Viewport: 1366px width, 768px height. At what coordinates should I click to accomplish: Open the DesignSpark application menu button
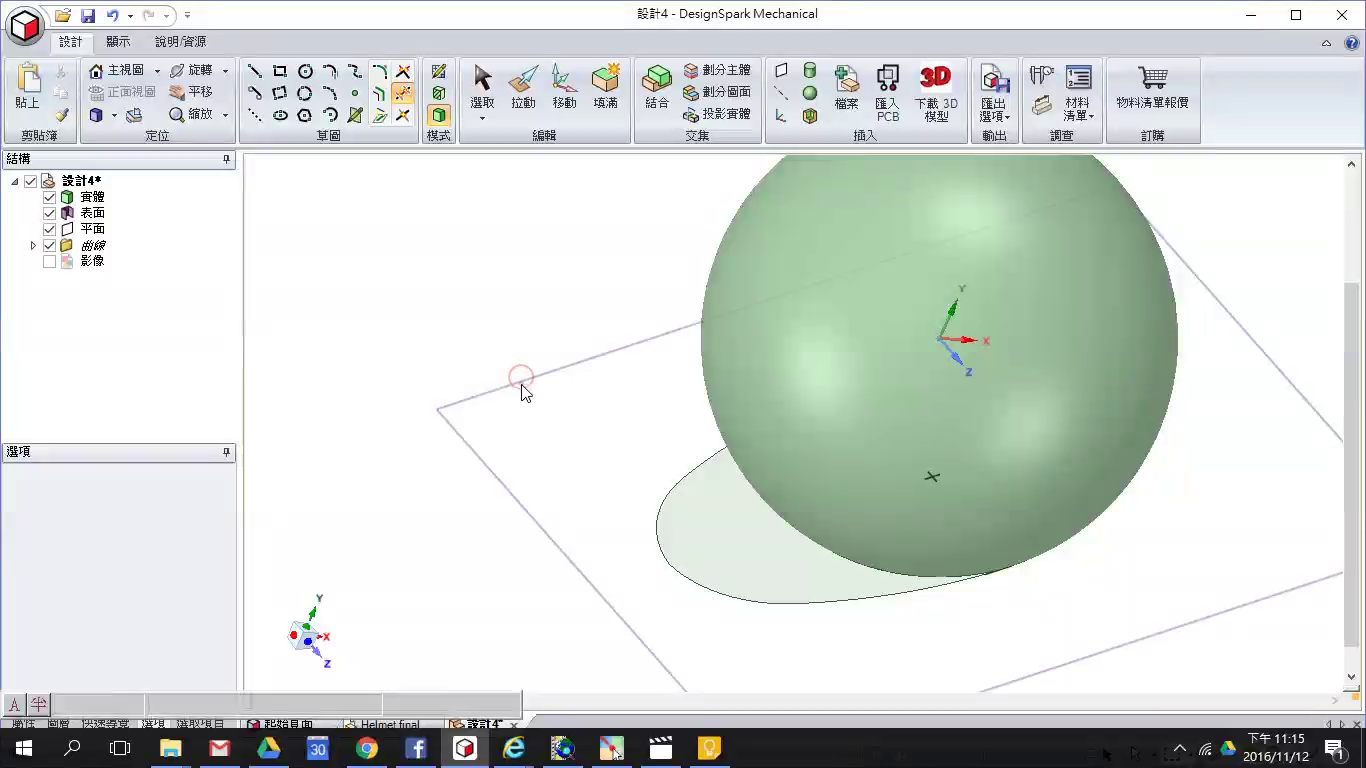click(x=24, y=25)
